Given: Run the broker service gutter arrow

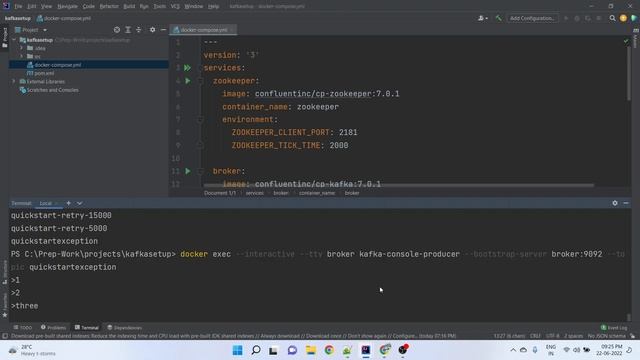Looking at the screenshot, I should click(188, 171).
